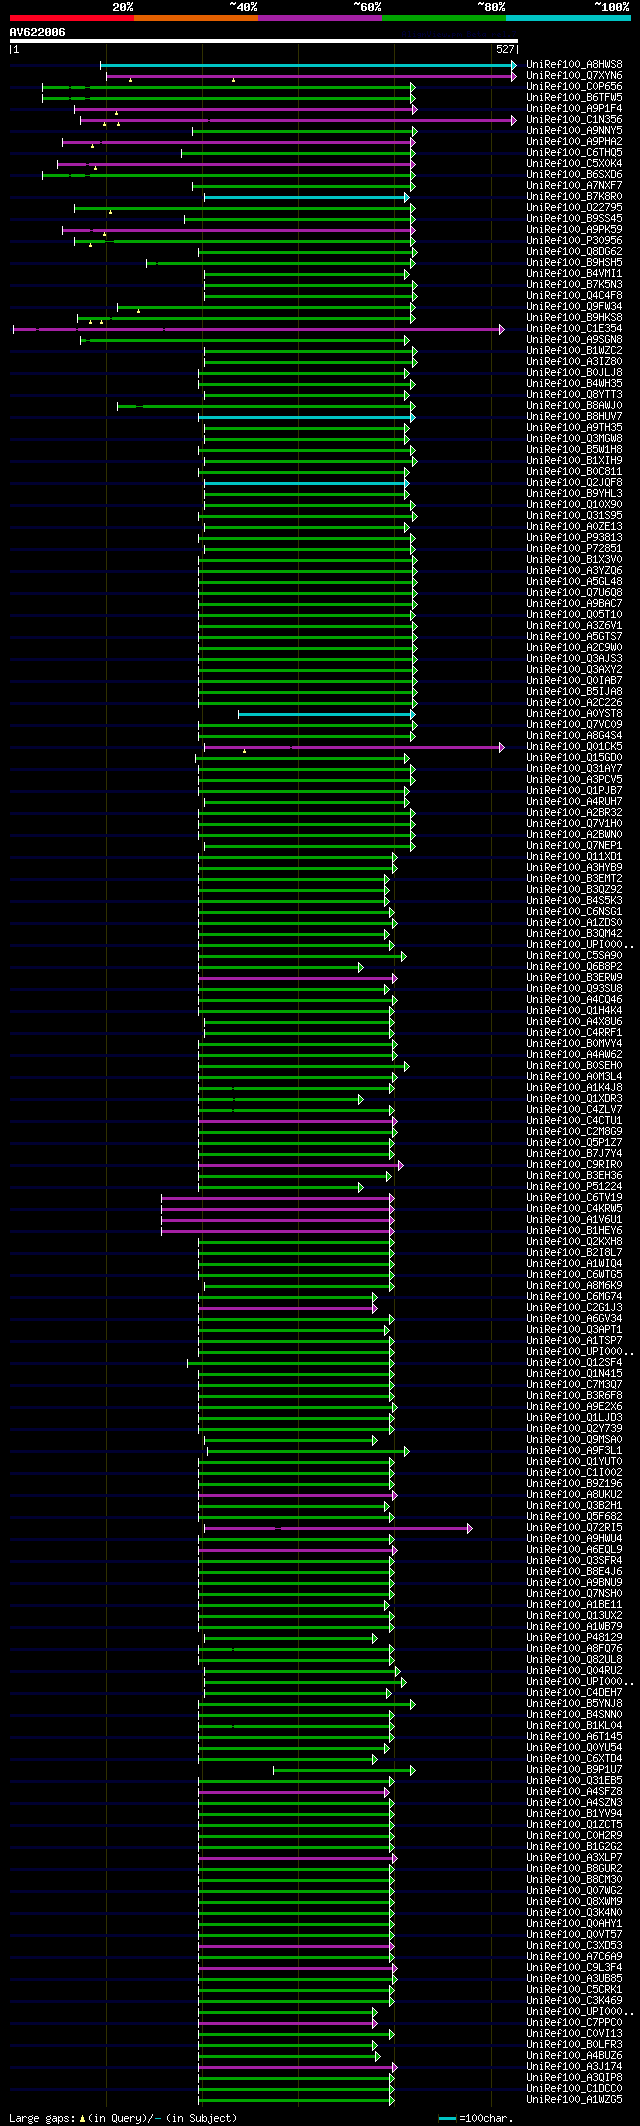Open the UniRef100_C5SA90 hit

(574, 956)
